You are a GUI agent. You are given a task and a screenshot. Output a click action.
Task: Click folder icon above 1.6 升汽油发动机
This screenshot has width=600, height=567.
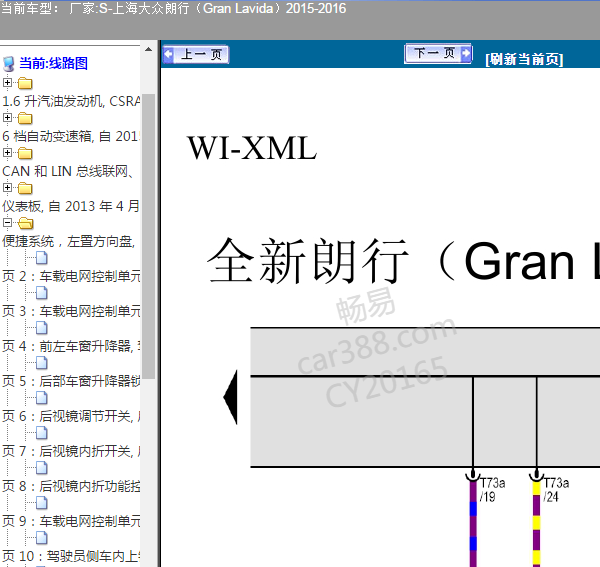(25, 83)
